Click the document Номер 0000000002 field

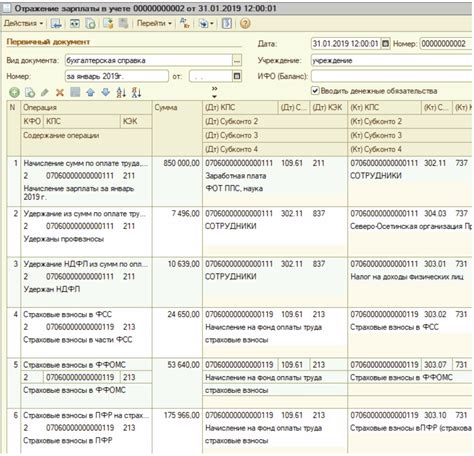pos(446,43)
